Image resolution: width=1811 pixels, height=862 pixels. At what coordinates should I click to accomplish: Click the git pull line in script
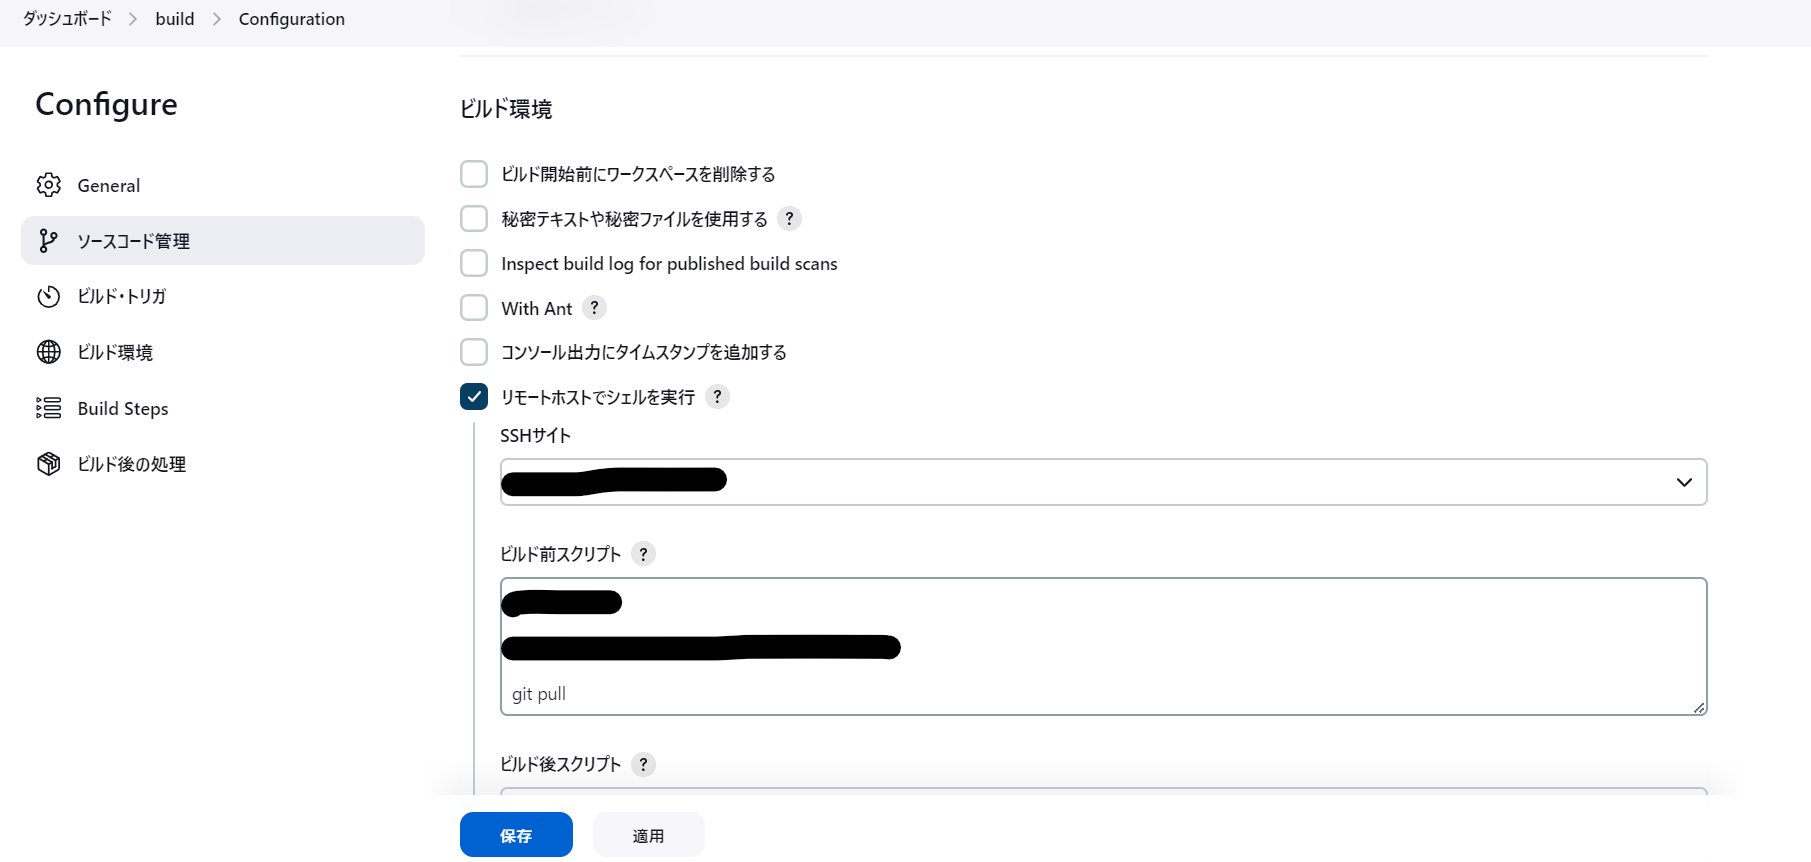click(539, 694)
